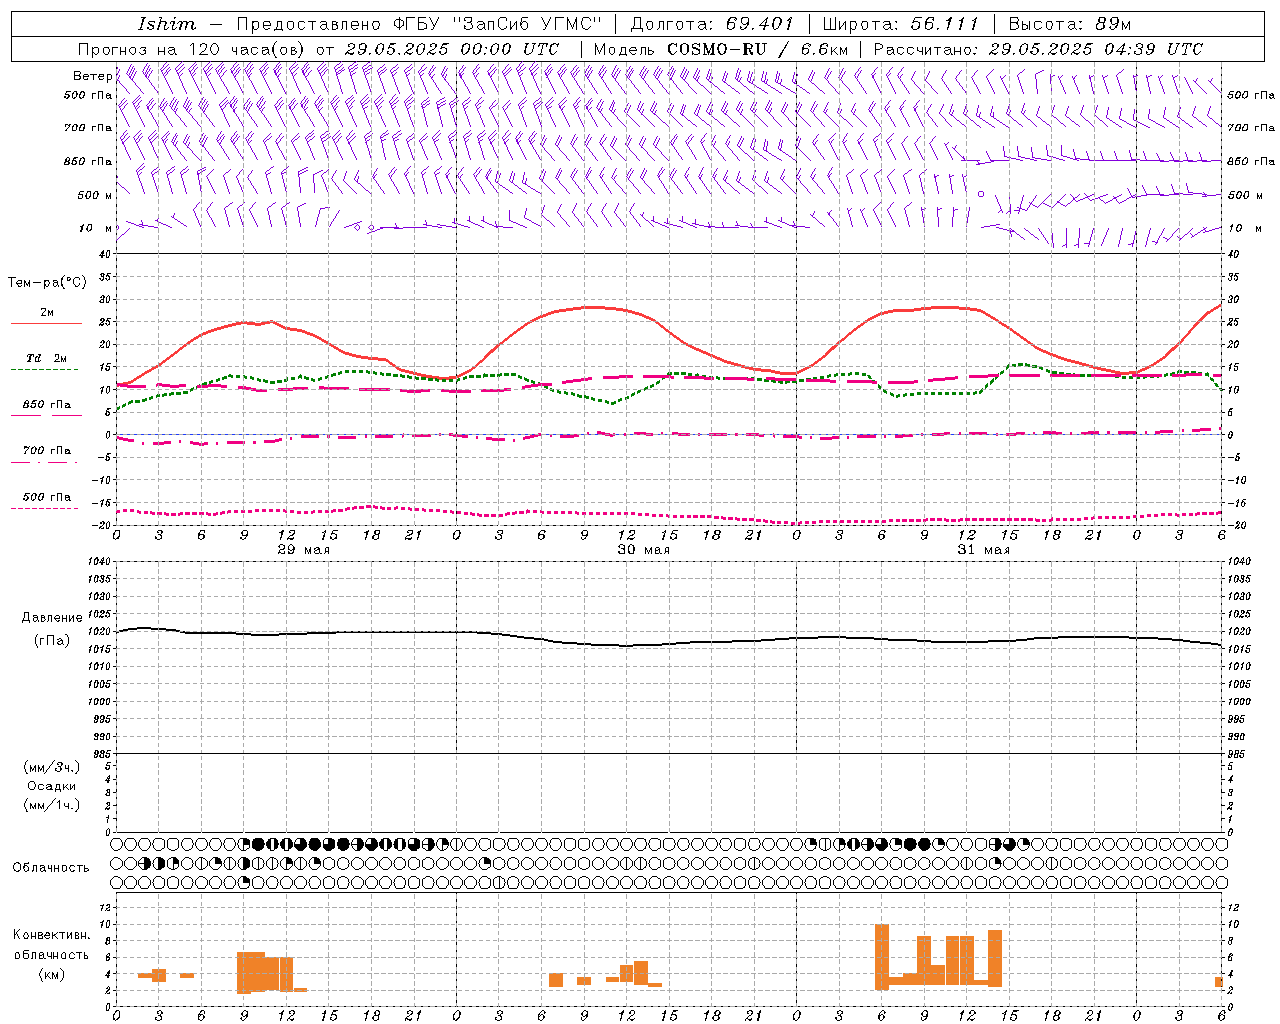
Task: Click "10 м" wind level label on left
Action: coord(95,228)
